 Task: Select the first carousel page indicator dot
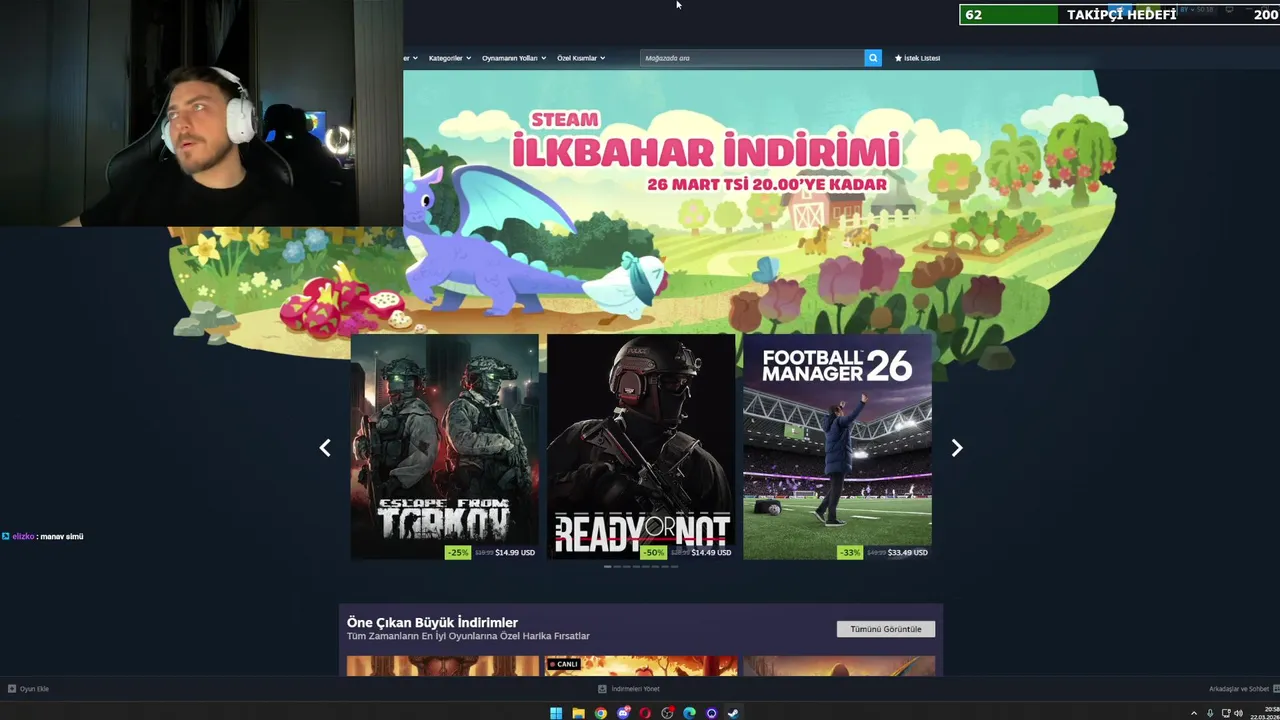[607, 567]
